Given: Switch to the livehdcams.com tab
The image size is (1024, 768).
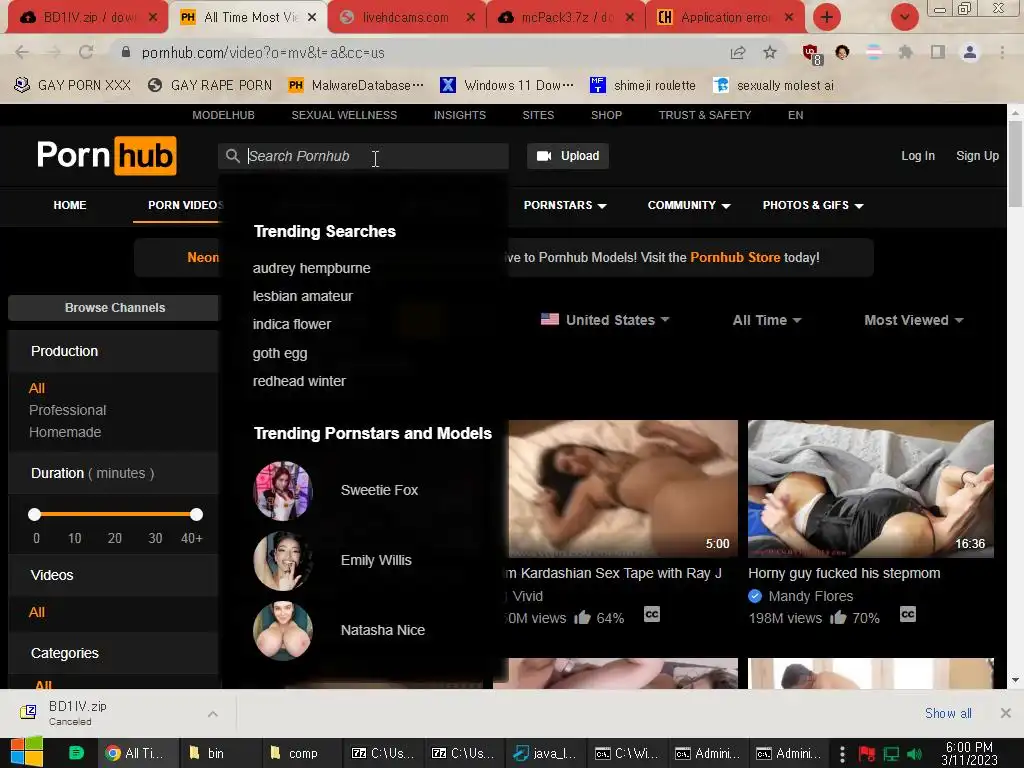Looking at the screenshot, I should coord(405,18).
